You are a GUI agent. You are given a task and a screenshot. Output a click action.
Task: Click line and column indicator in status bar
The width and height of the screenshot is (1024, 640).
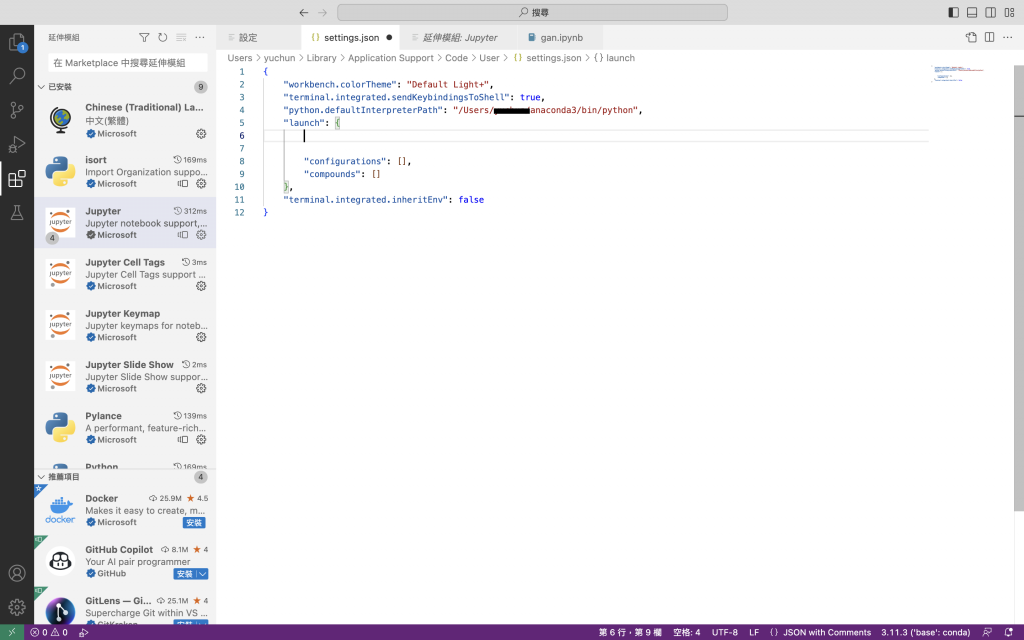[x=630, y=632]
